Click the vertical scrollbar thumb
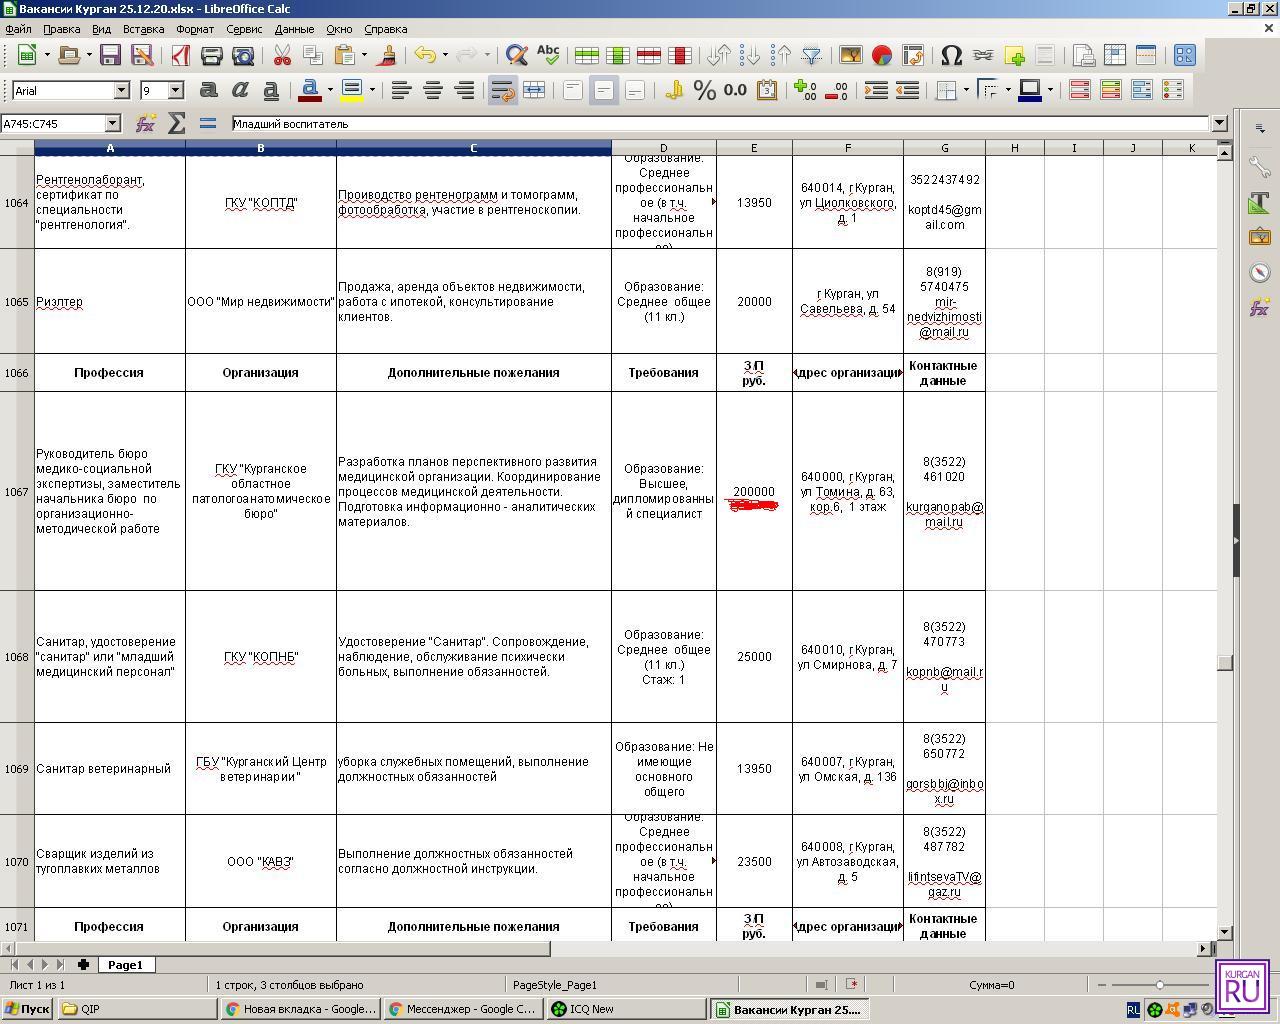Viewport: 1280px width, 1024px height. click(x=1224, y=663)
